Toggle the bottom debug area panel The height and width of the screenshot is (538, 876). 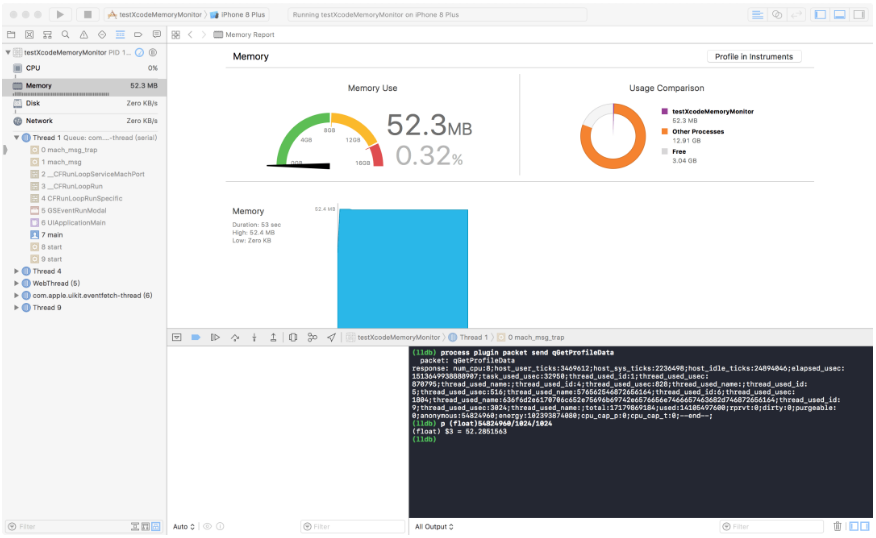tap(840, 15)
